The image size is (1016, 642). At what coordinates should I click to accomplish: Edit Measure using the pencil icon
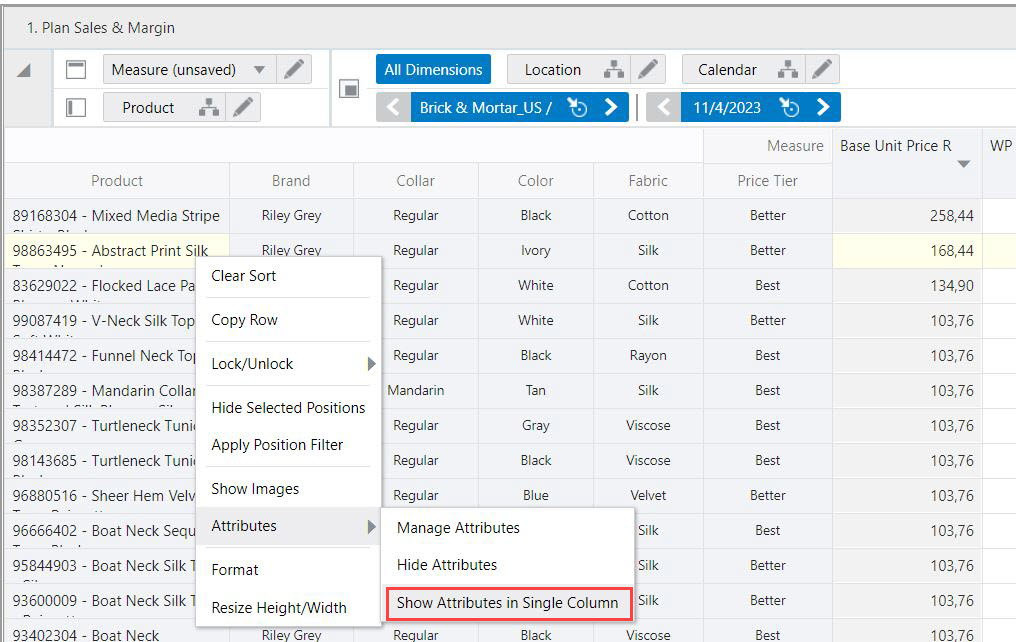pyautogui.click(x=294, y=69)
